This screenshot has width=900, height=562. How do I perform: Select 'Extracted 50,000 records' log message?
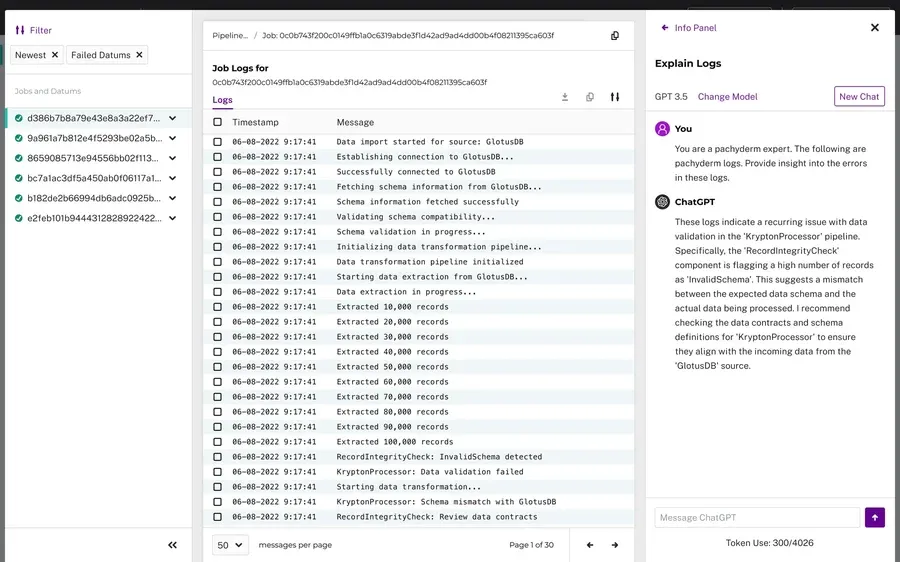click(393, 367)
